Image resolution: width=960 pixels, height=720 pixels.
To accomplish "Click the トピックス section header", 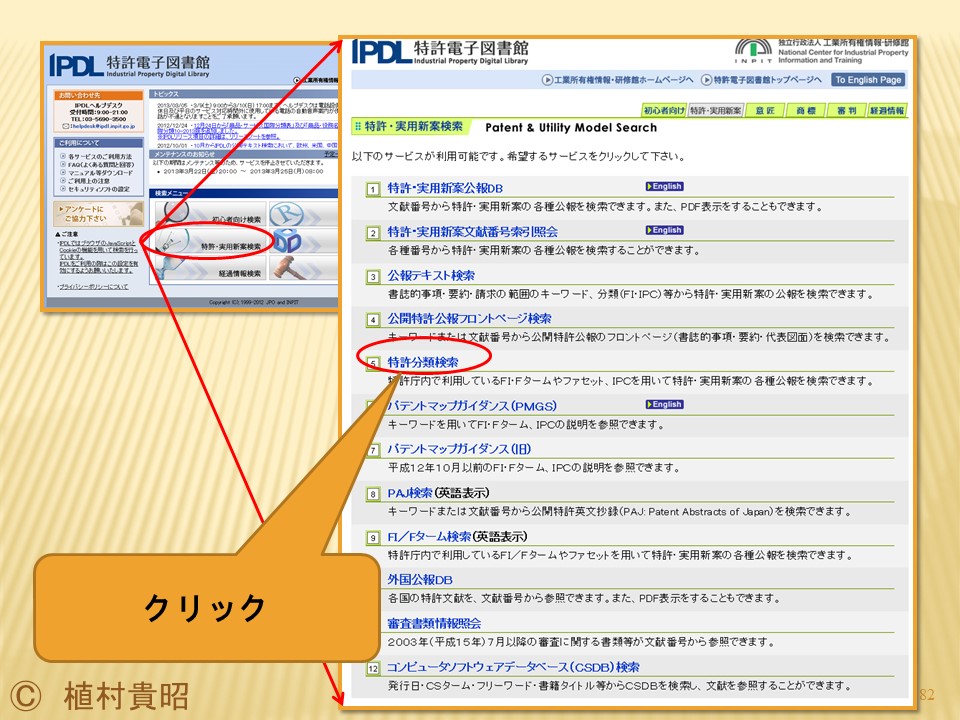I will (x=244, y=94).
